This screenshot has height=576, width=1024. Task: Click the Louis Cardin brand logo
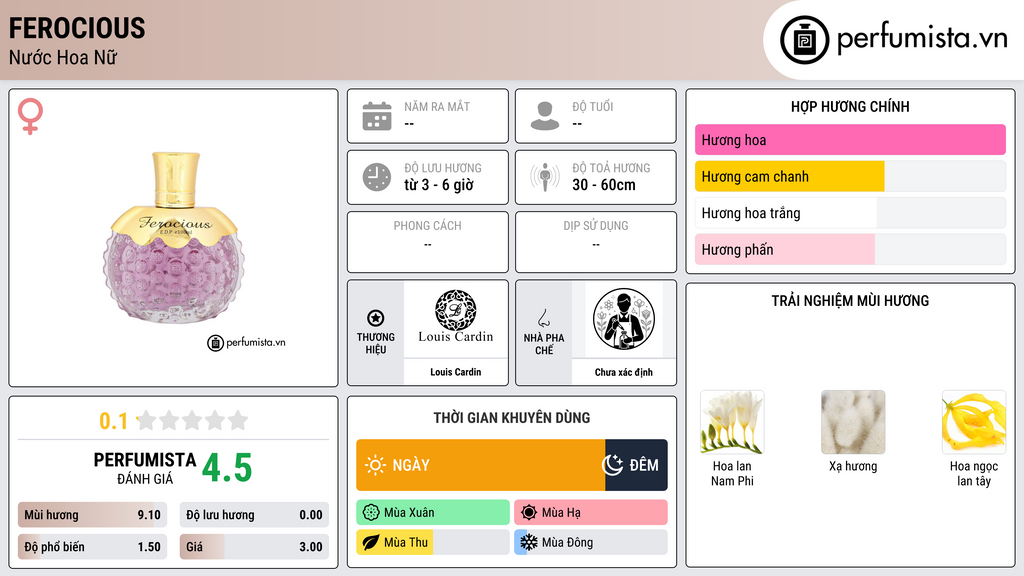pos(455,317)
